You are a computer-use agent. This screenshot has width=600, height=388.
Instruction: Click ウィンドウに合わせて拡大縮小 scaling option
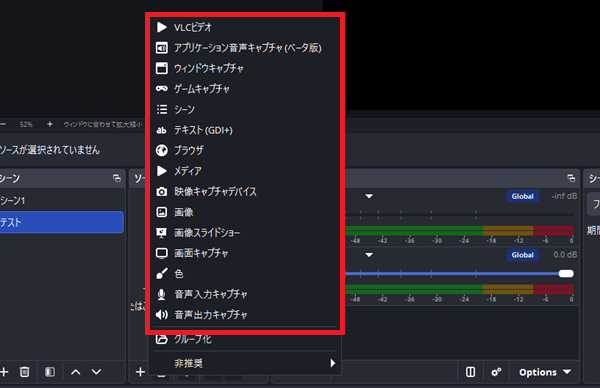[x=103, y=124]
